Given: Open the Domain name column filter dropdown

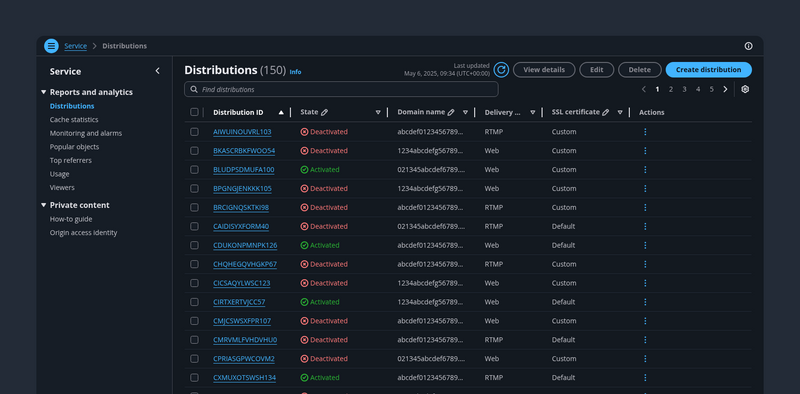Looking at the screenshot, I should pyautogui.click(x=465, y=112).
